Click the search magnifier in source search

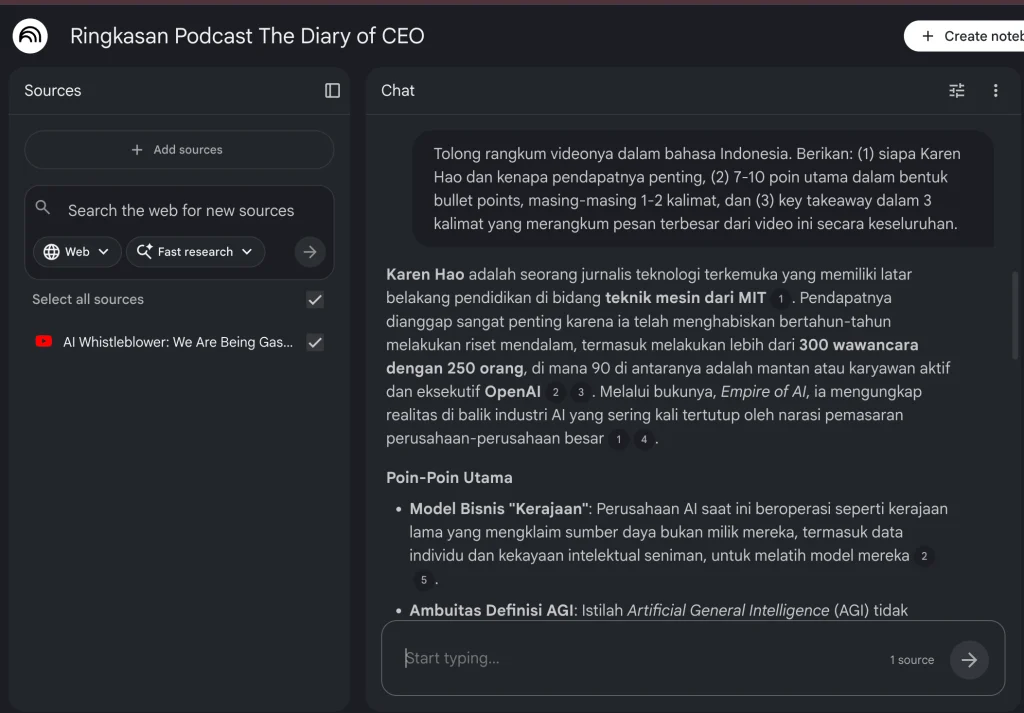(42, 206)
